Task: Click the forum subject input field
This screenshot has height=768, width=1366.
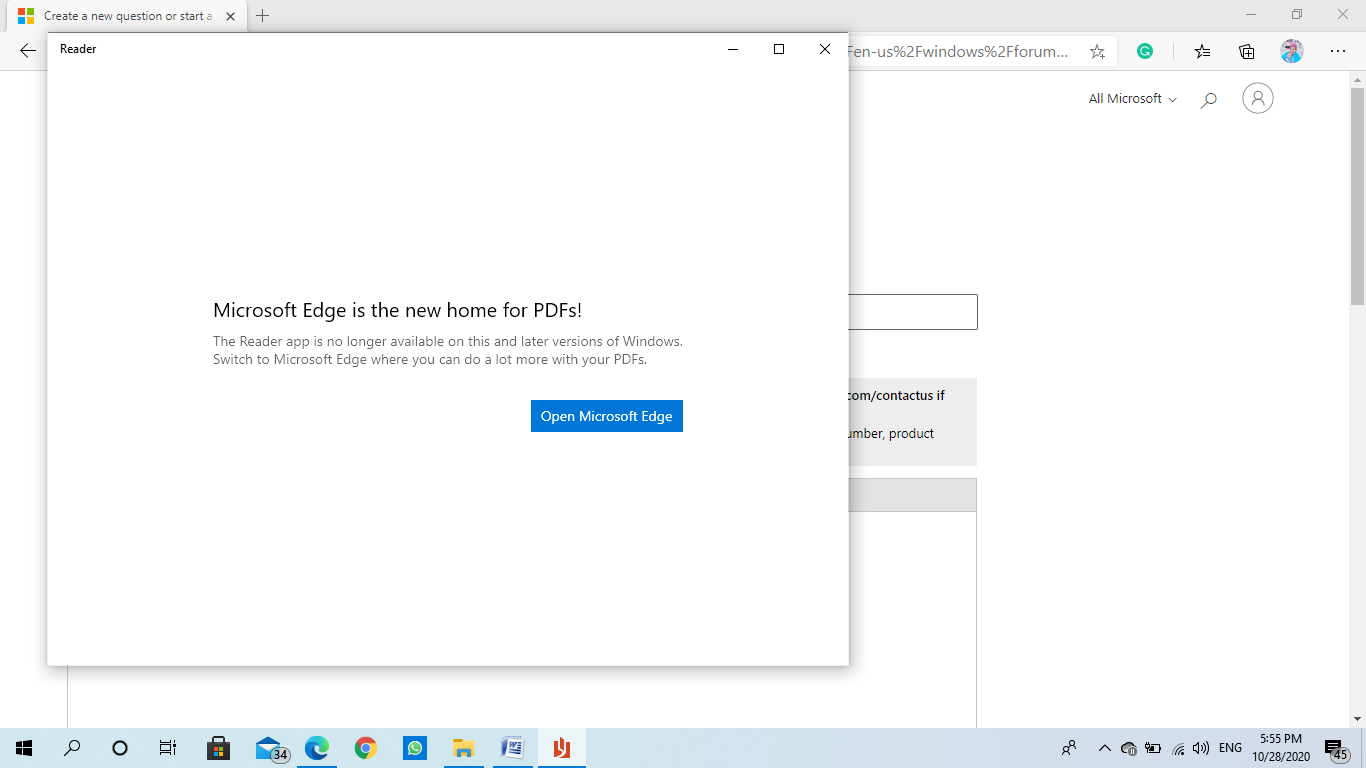Action: pos(912,312)
